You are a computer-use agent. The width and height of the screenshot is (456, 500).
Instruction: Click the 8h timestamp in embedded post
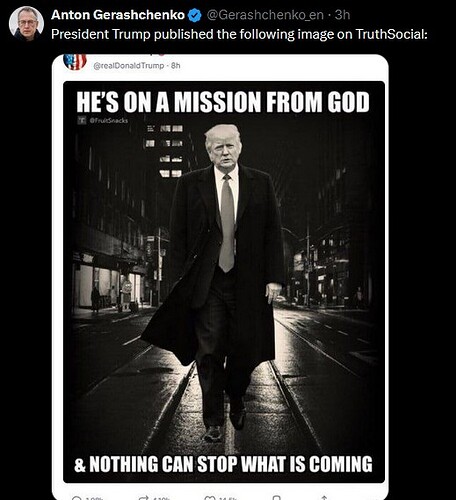point(176,66)
